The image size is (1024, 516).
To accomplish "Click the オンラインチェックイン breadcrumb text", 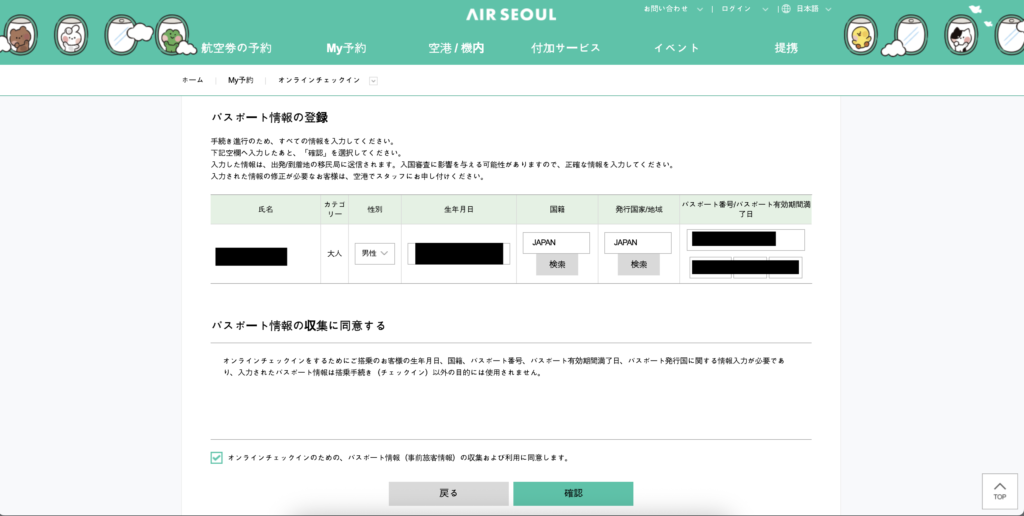I will click(319, 80).
